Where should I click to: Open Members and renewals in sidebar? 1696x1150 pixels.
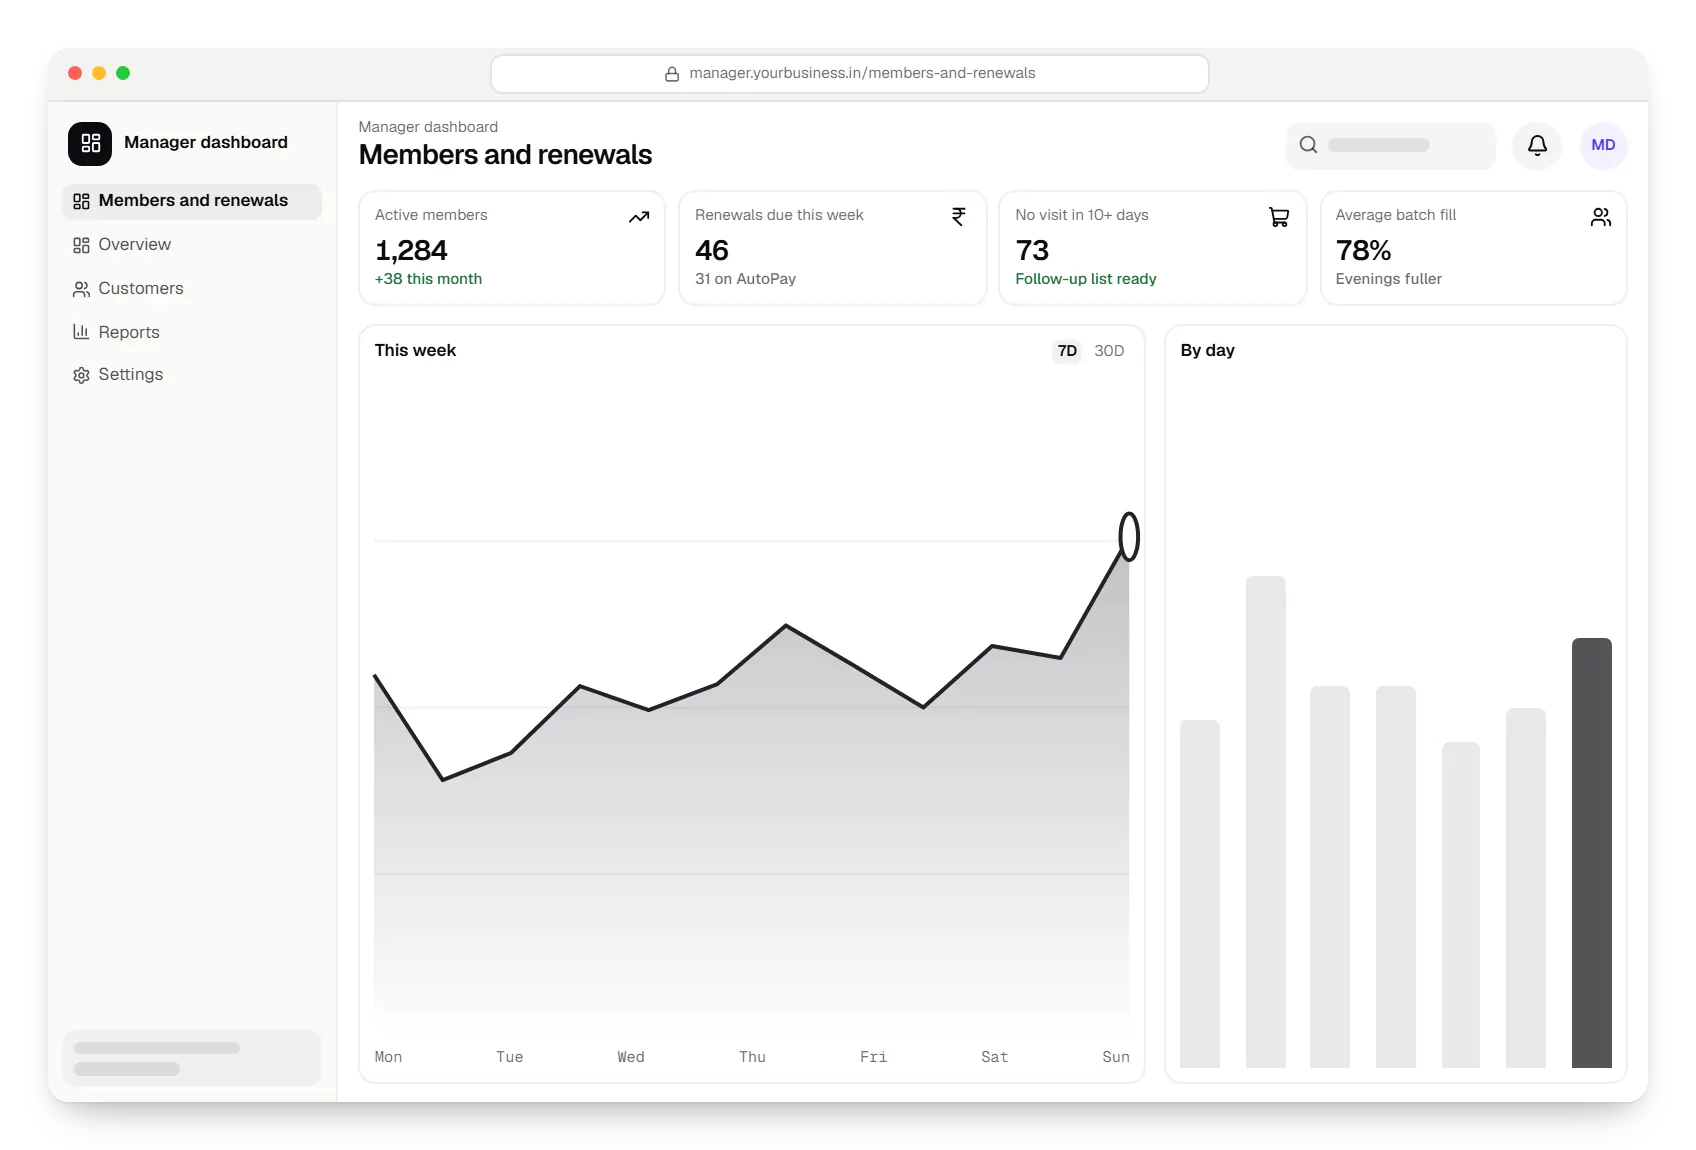(192, 201)
